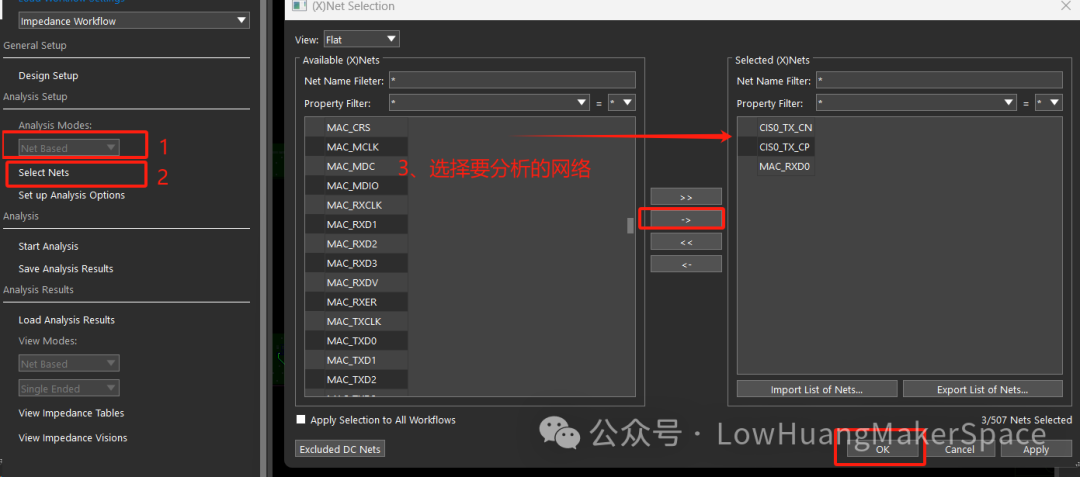Click Select Nets in Analysis Setup
The width and height of the screenshot is (1080, 477).
(43, 173)
